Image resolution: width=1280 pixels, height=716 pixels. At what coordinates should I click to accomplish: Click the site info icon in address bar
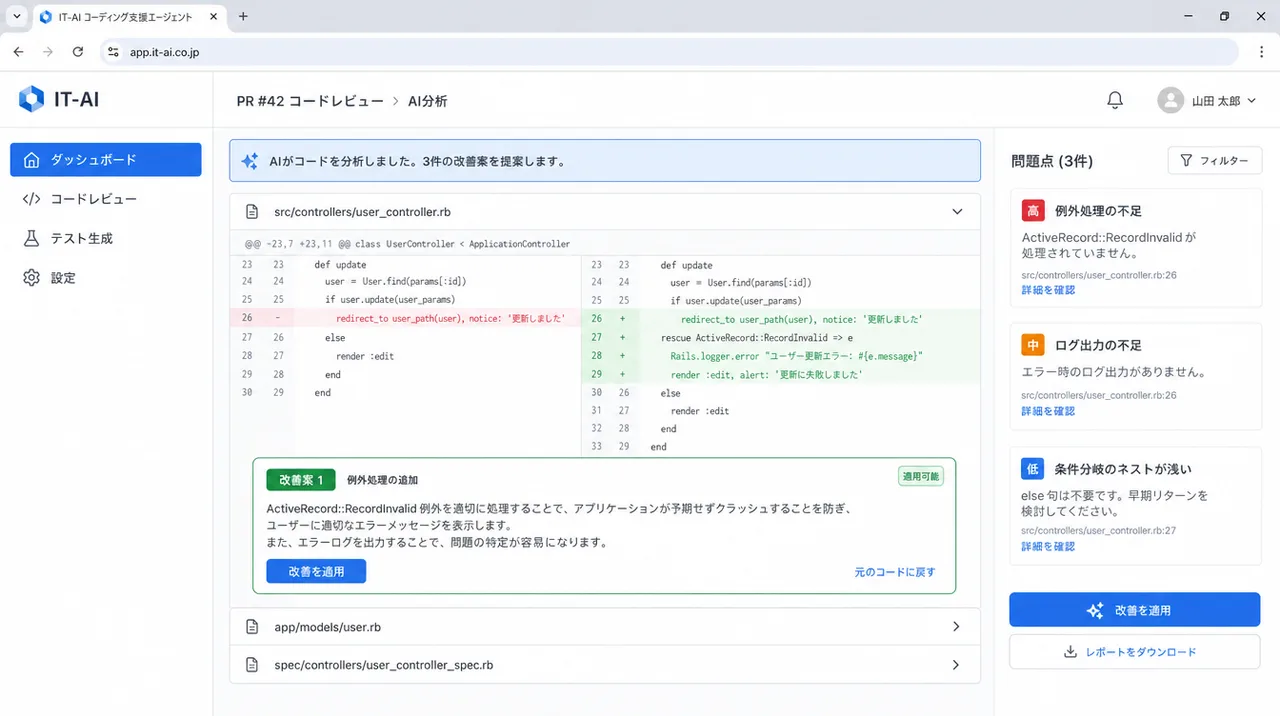tap(114, 52)
